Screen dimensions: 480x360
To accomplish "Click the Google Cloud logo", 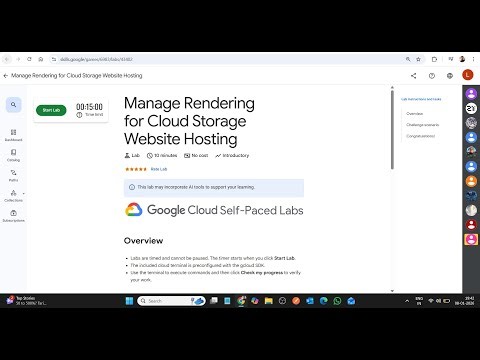I will point(134,210).
